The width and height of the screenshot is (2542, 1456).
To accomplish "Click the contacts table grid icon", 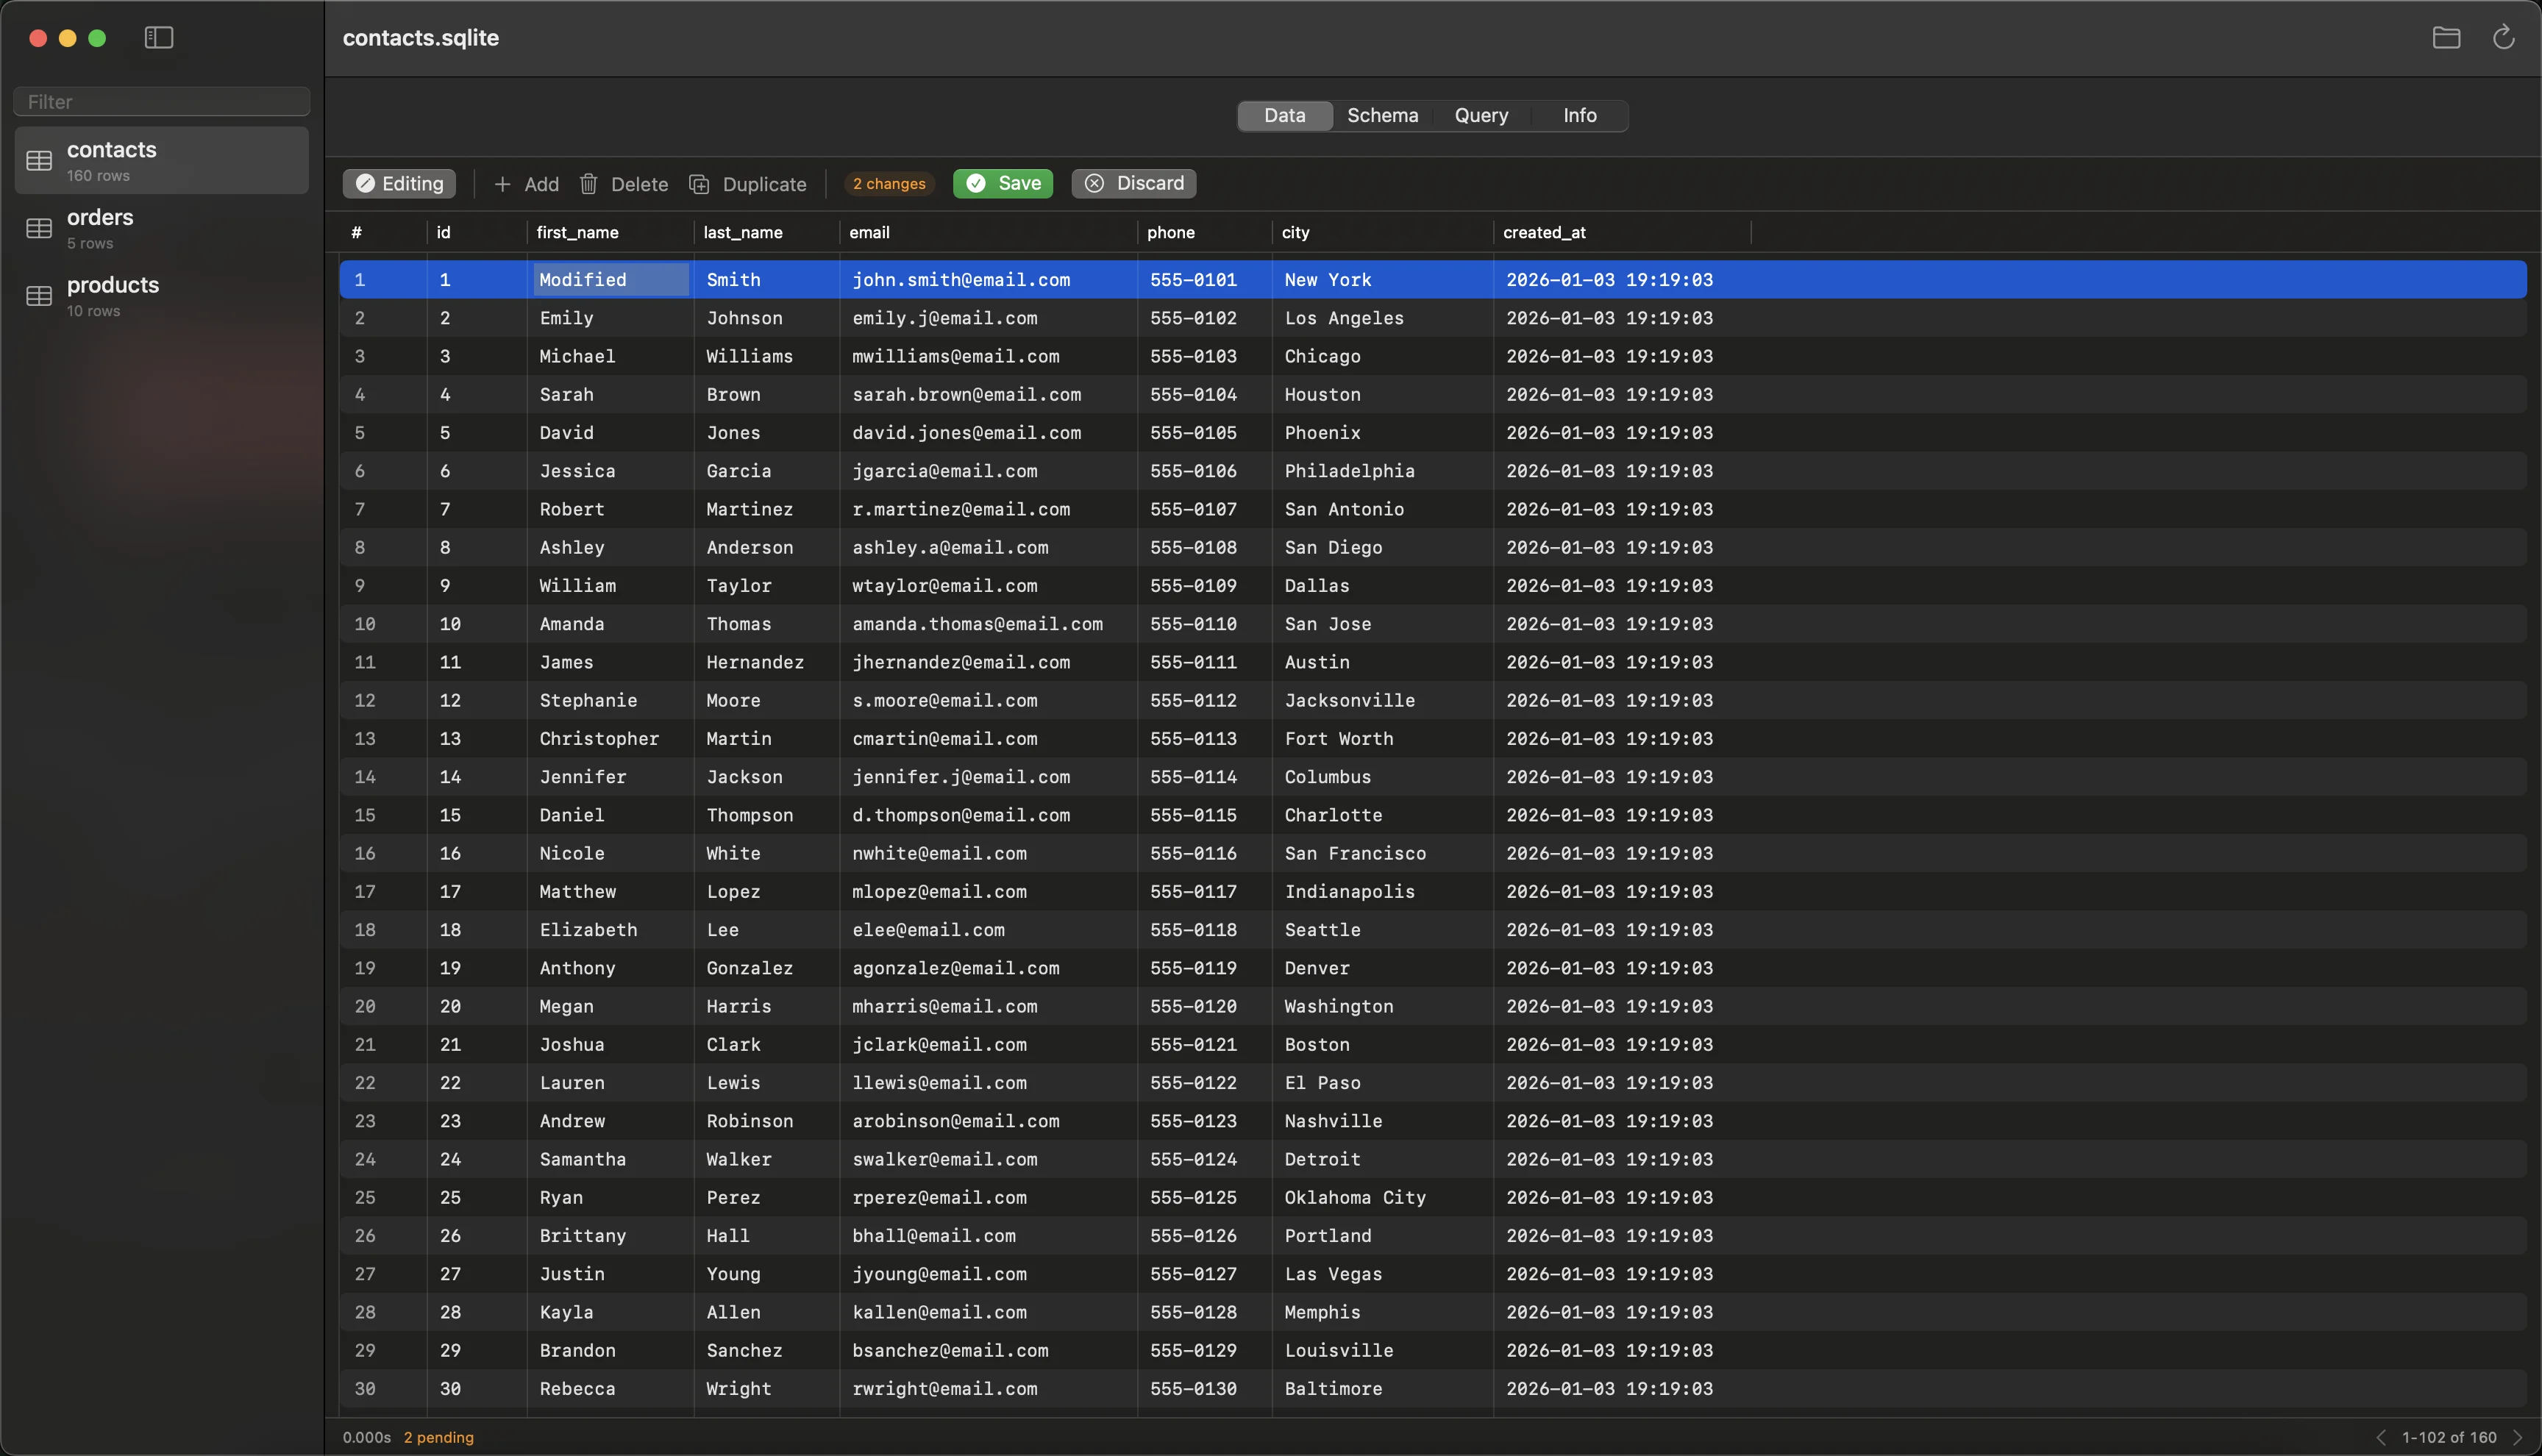I will pyautogui.click(x=38, y=159).
